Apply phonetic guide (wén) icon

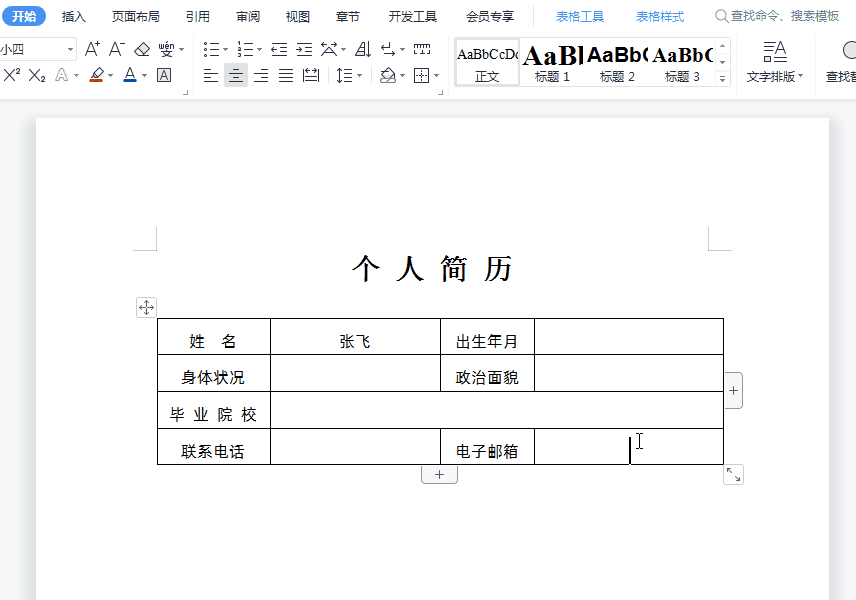click(166, 50)
